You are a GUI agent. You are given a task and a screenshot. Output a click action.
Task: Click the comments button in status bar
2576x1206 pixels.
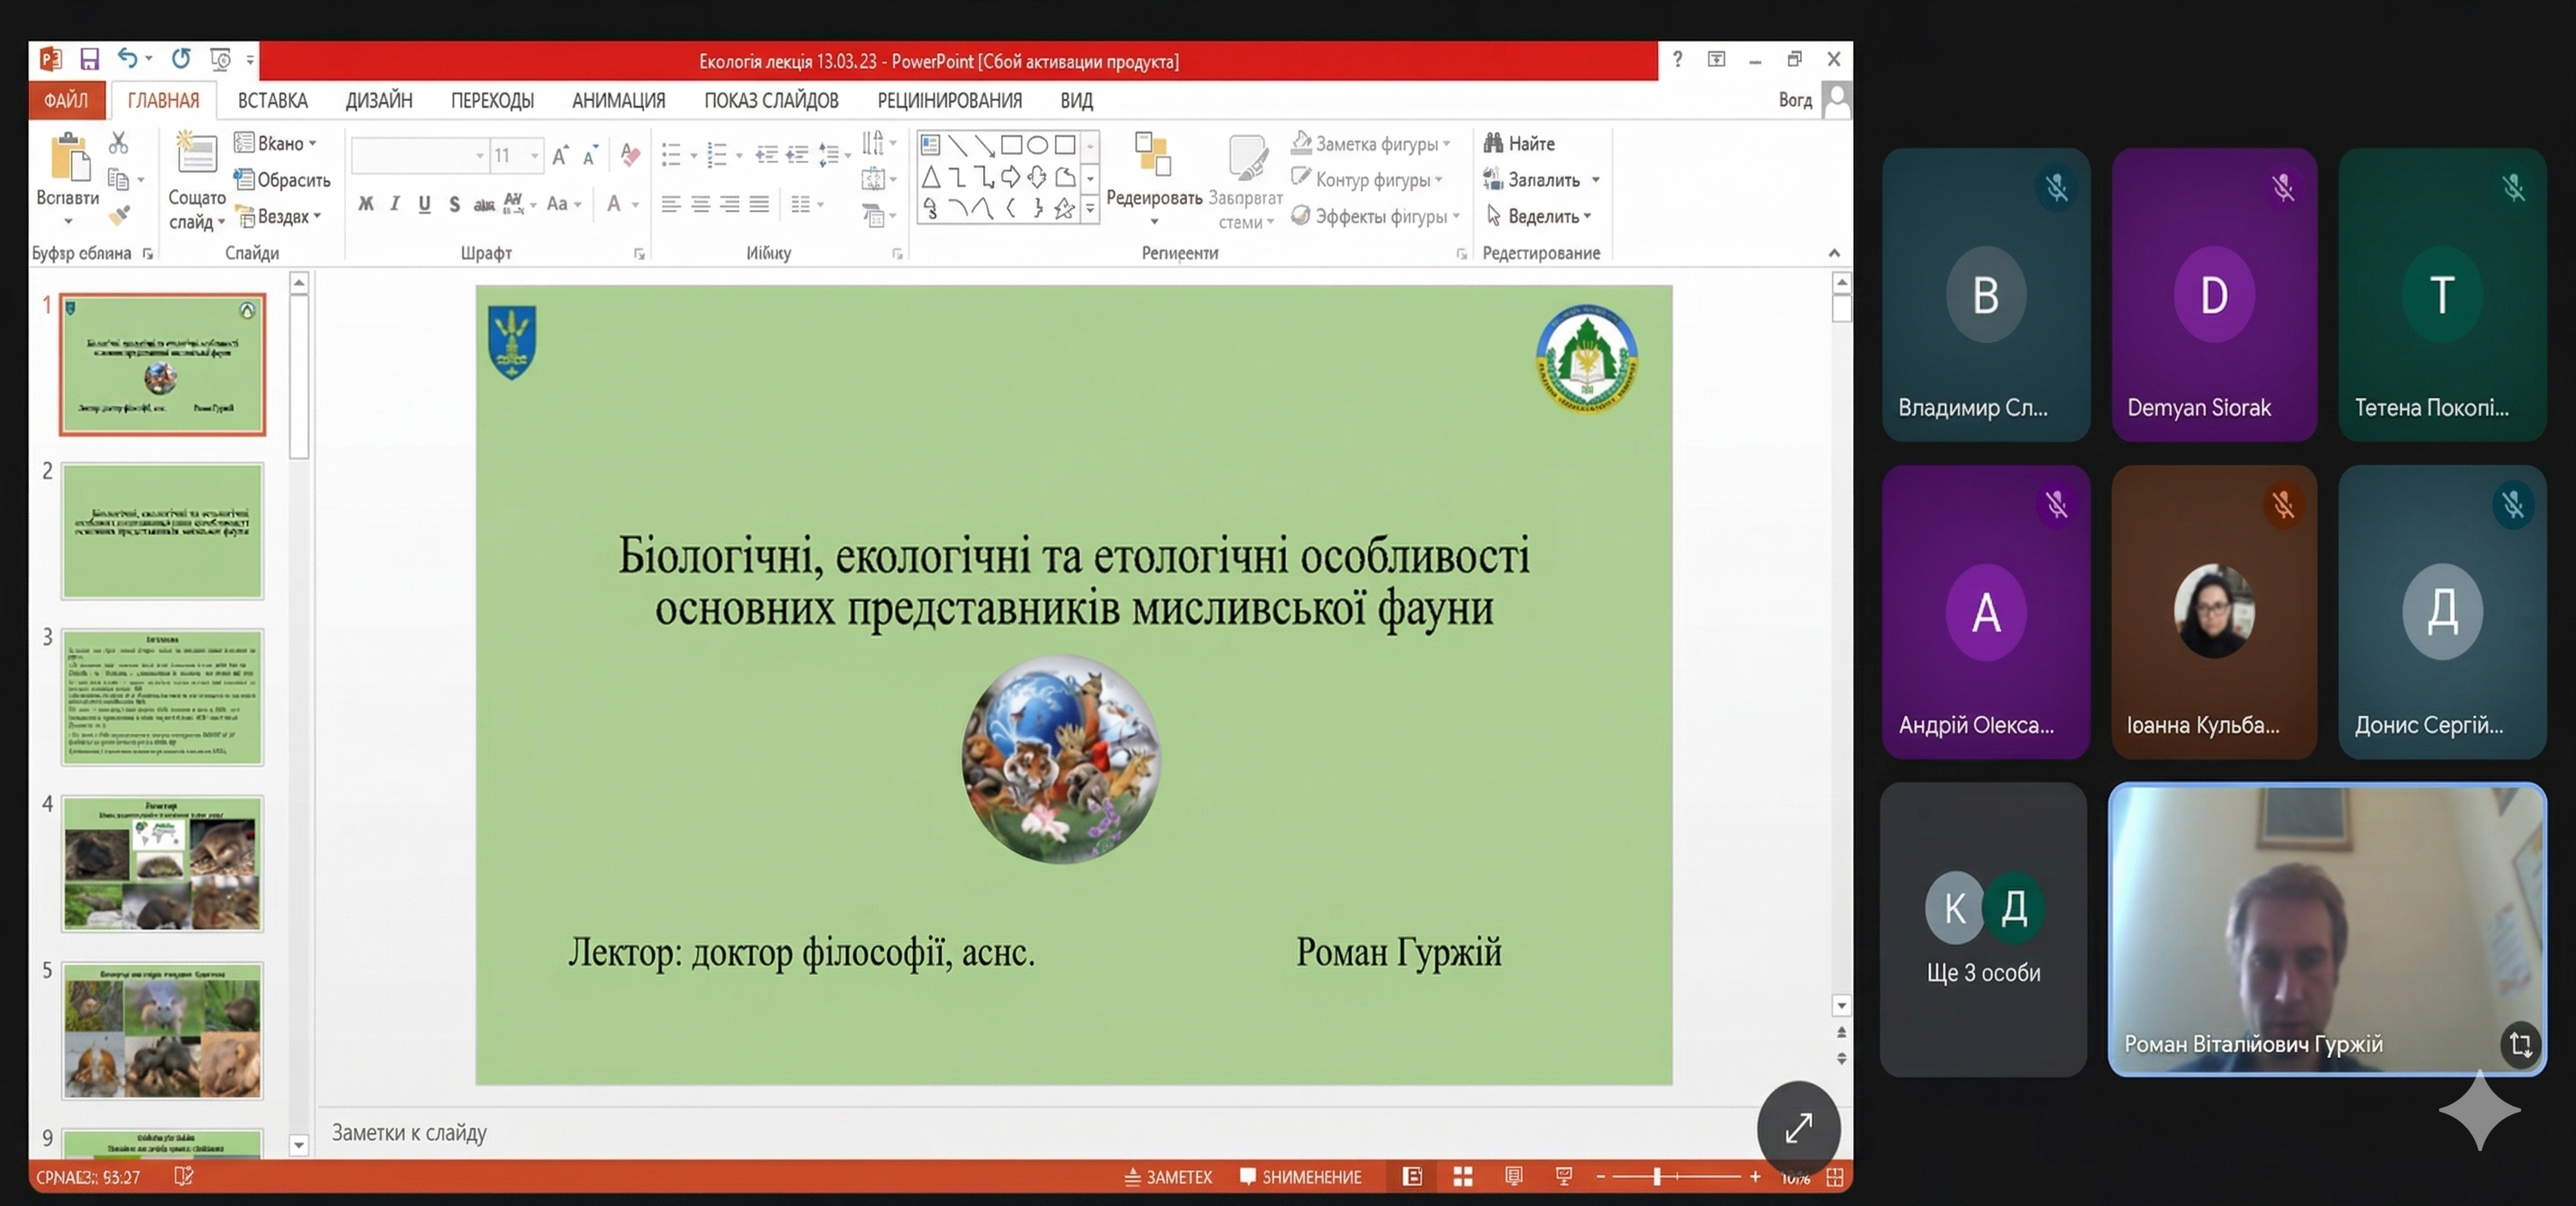click(x=1300, y=1177)
